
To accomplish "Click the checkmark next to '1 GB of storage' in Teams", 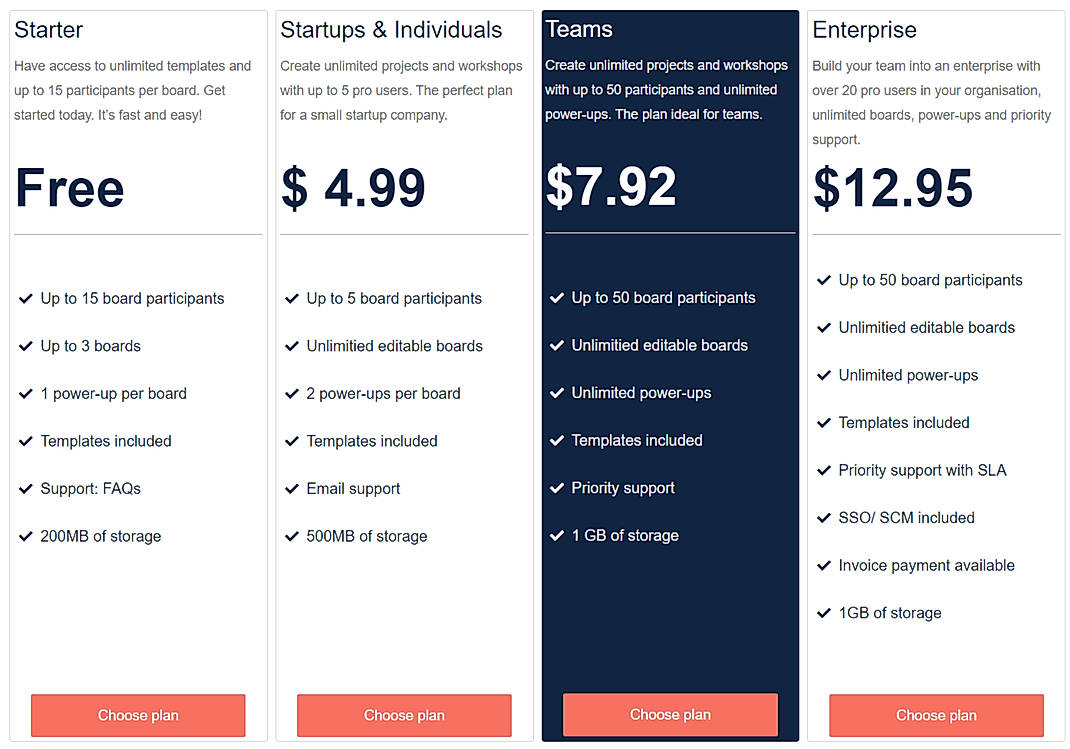I will click(x=558, y=536).
